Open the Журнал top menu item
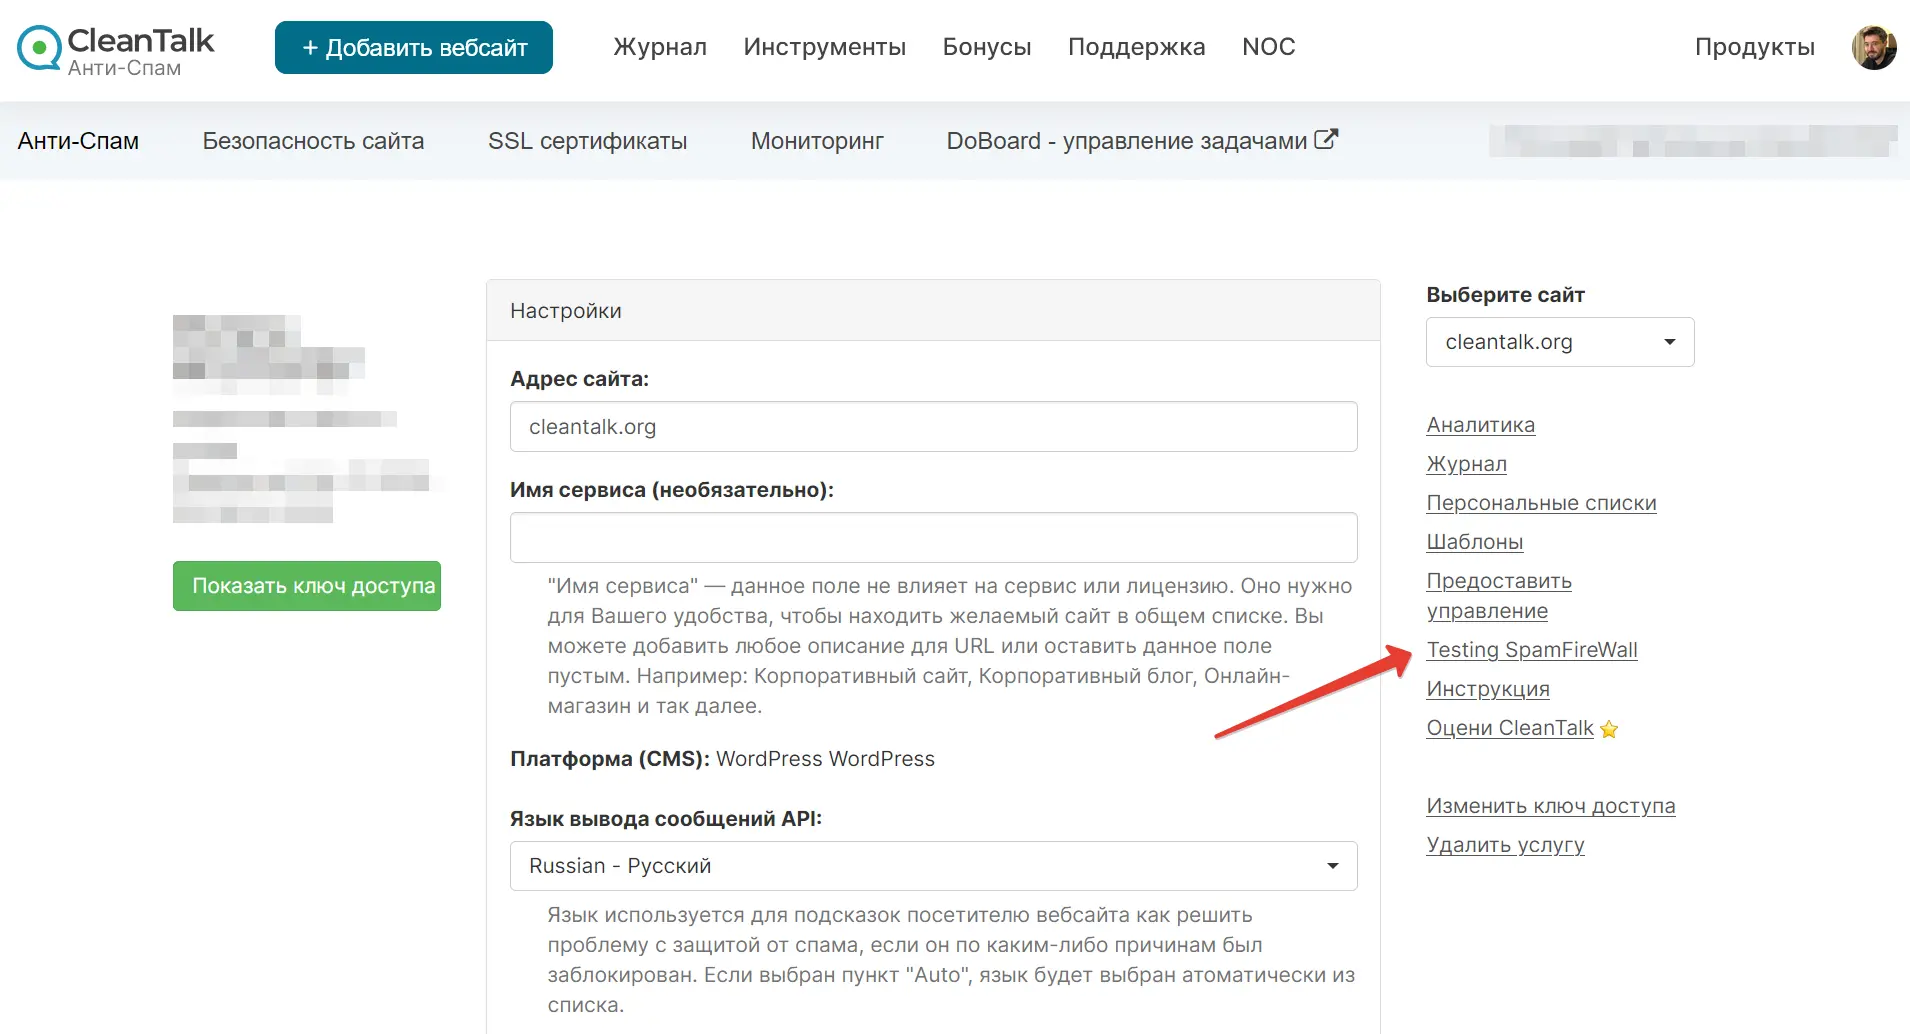 click(660, 47)
